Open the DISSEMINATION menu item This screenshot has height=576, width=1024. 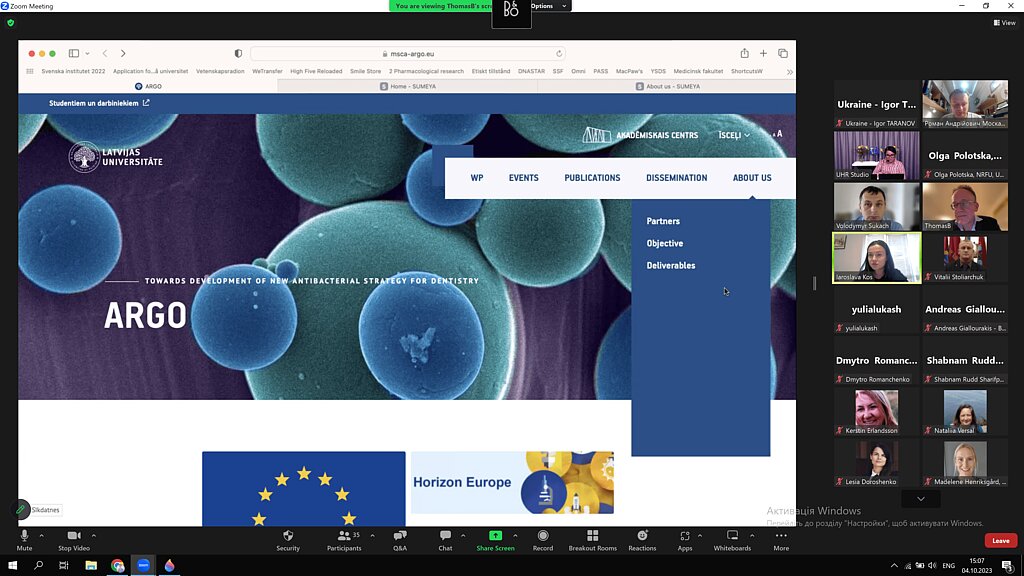point(677,178)
